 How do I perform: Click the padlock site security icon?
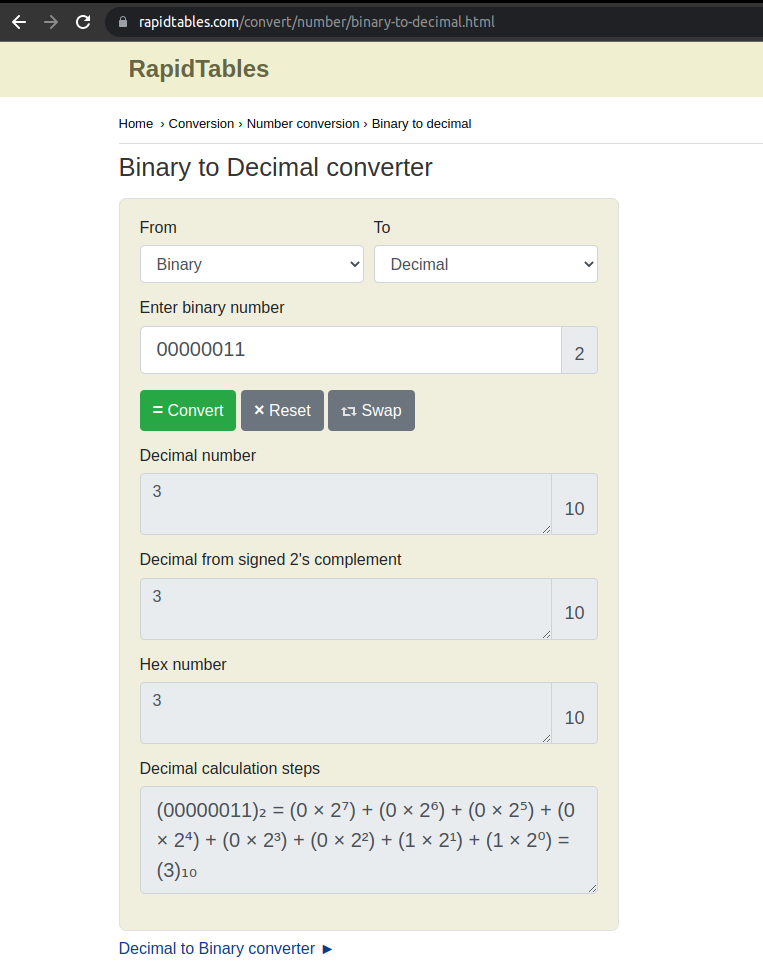123,21
